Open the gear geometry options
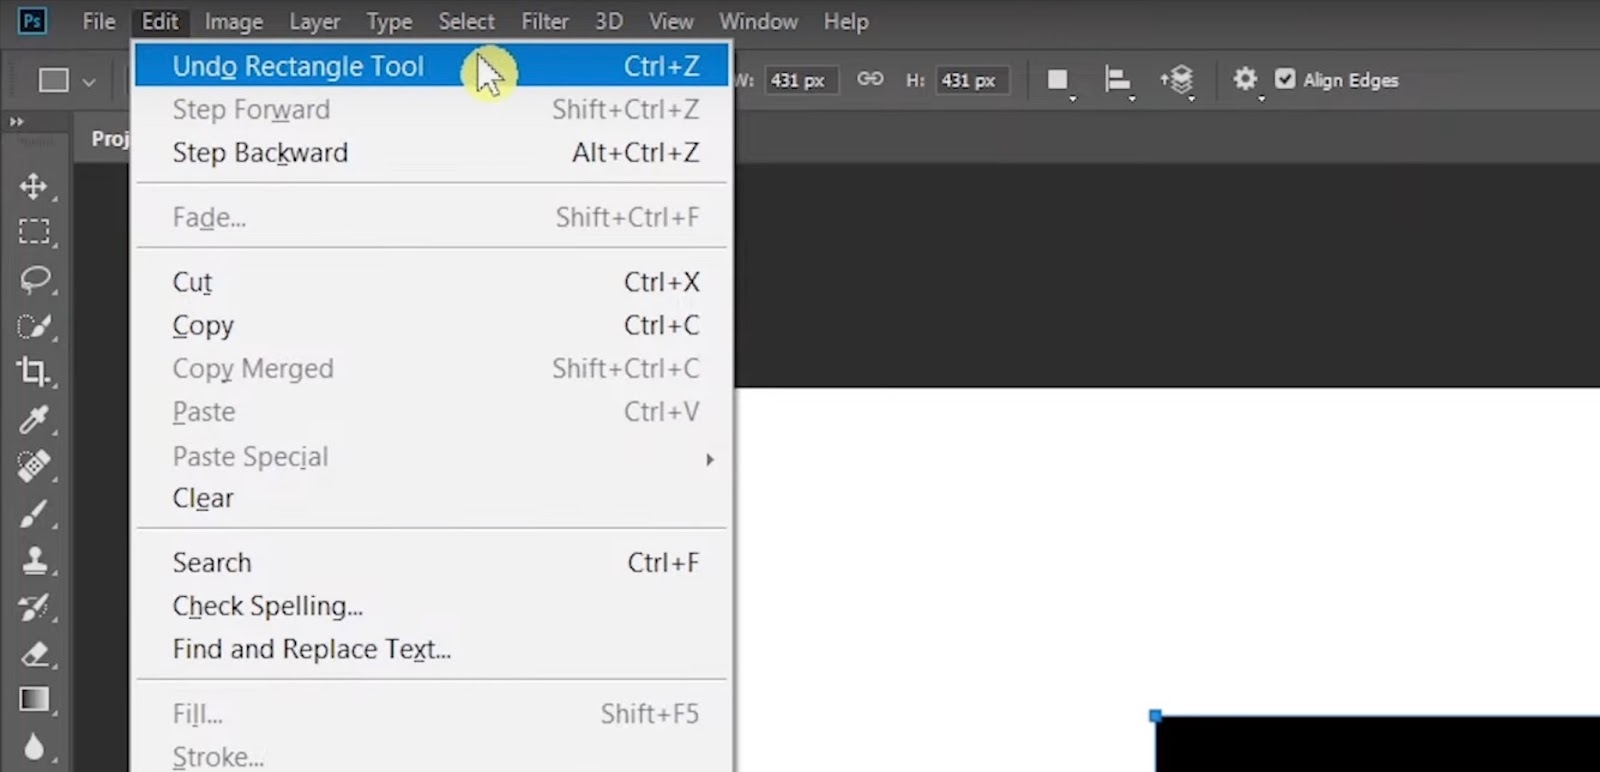This screenshot has height=772, width=1600. (1244, 79)
